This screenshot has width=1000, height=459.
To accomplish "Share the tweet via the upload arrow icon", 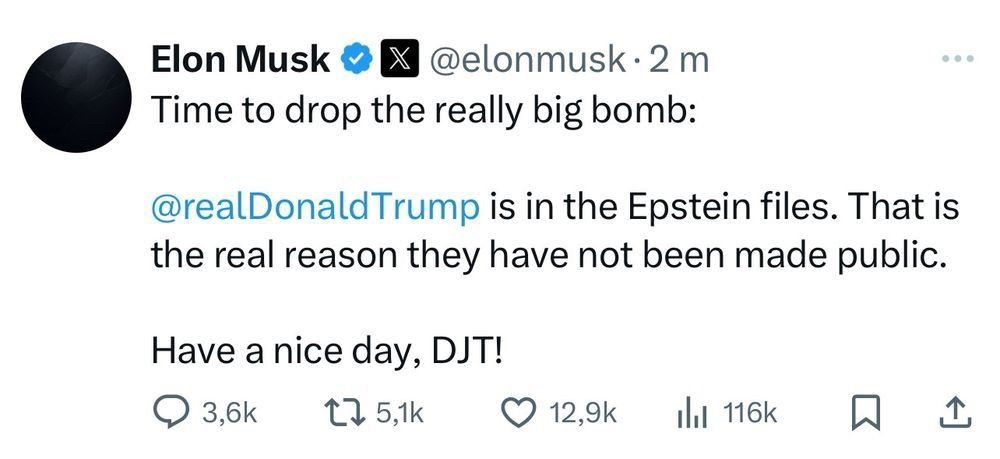I will click(x=954, y=412).
